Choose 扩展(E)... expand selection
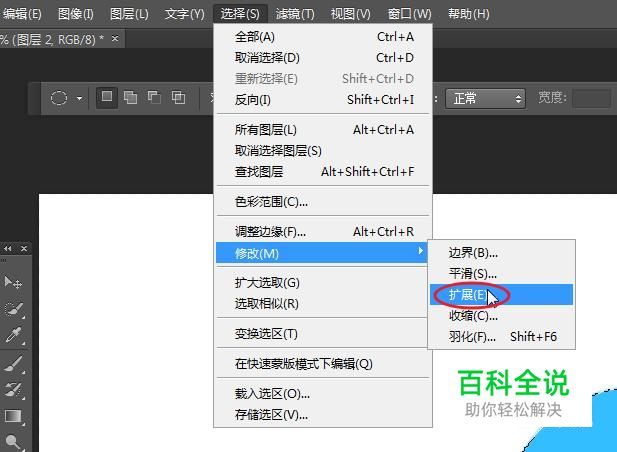Viewport: 617px width, 452px height. [501, 295]
